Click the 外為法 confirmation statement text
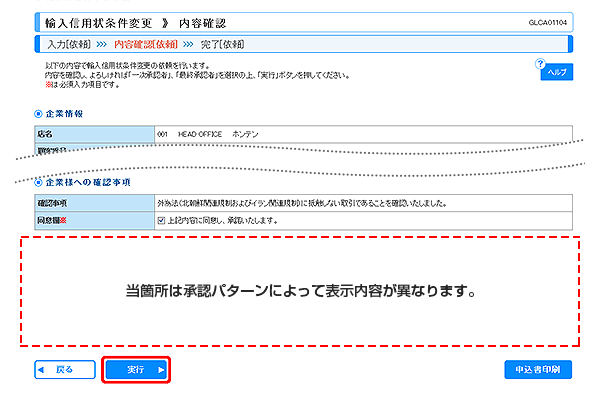The height and width of the screenshot is (393, 600). point(302,203)
